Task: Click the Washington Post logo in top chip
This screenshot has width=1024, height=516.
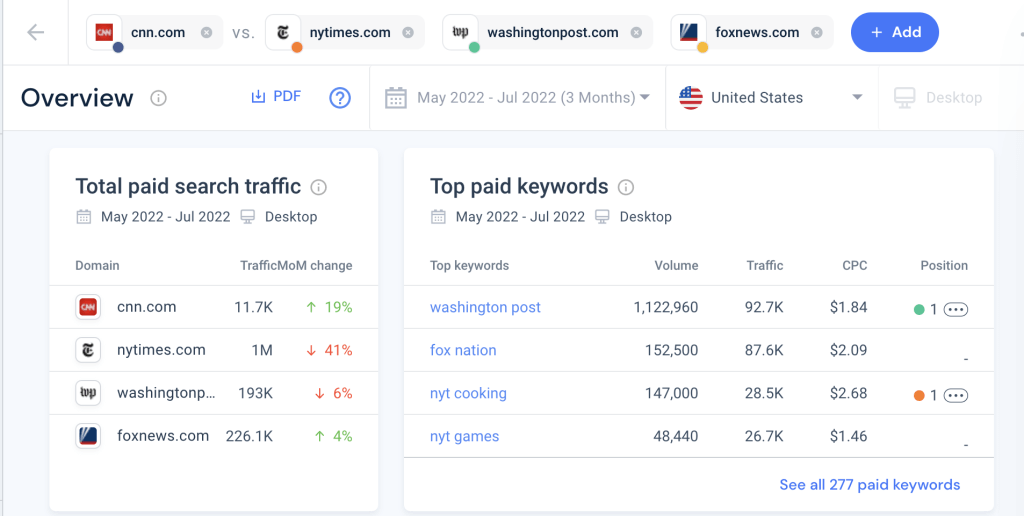Action: click(460, 32)
